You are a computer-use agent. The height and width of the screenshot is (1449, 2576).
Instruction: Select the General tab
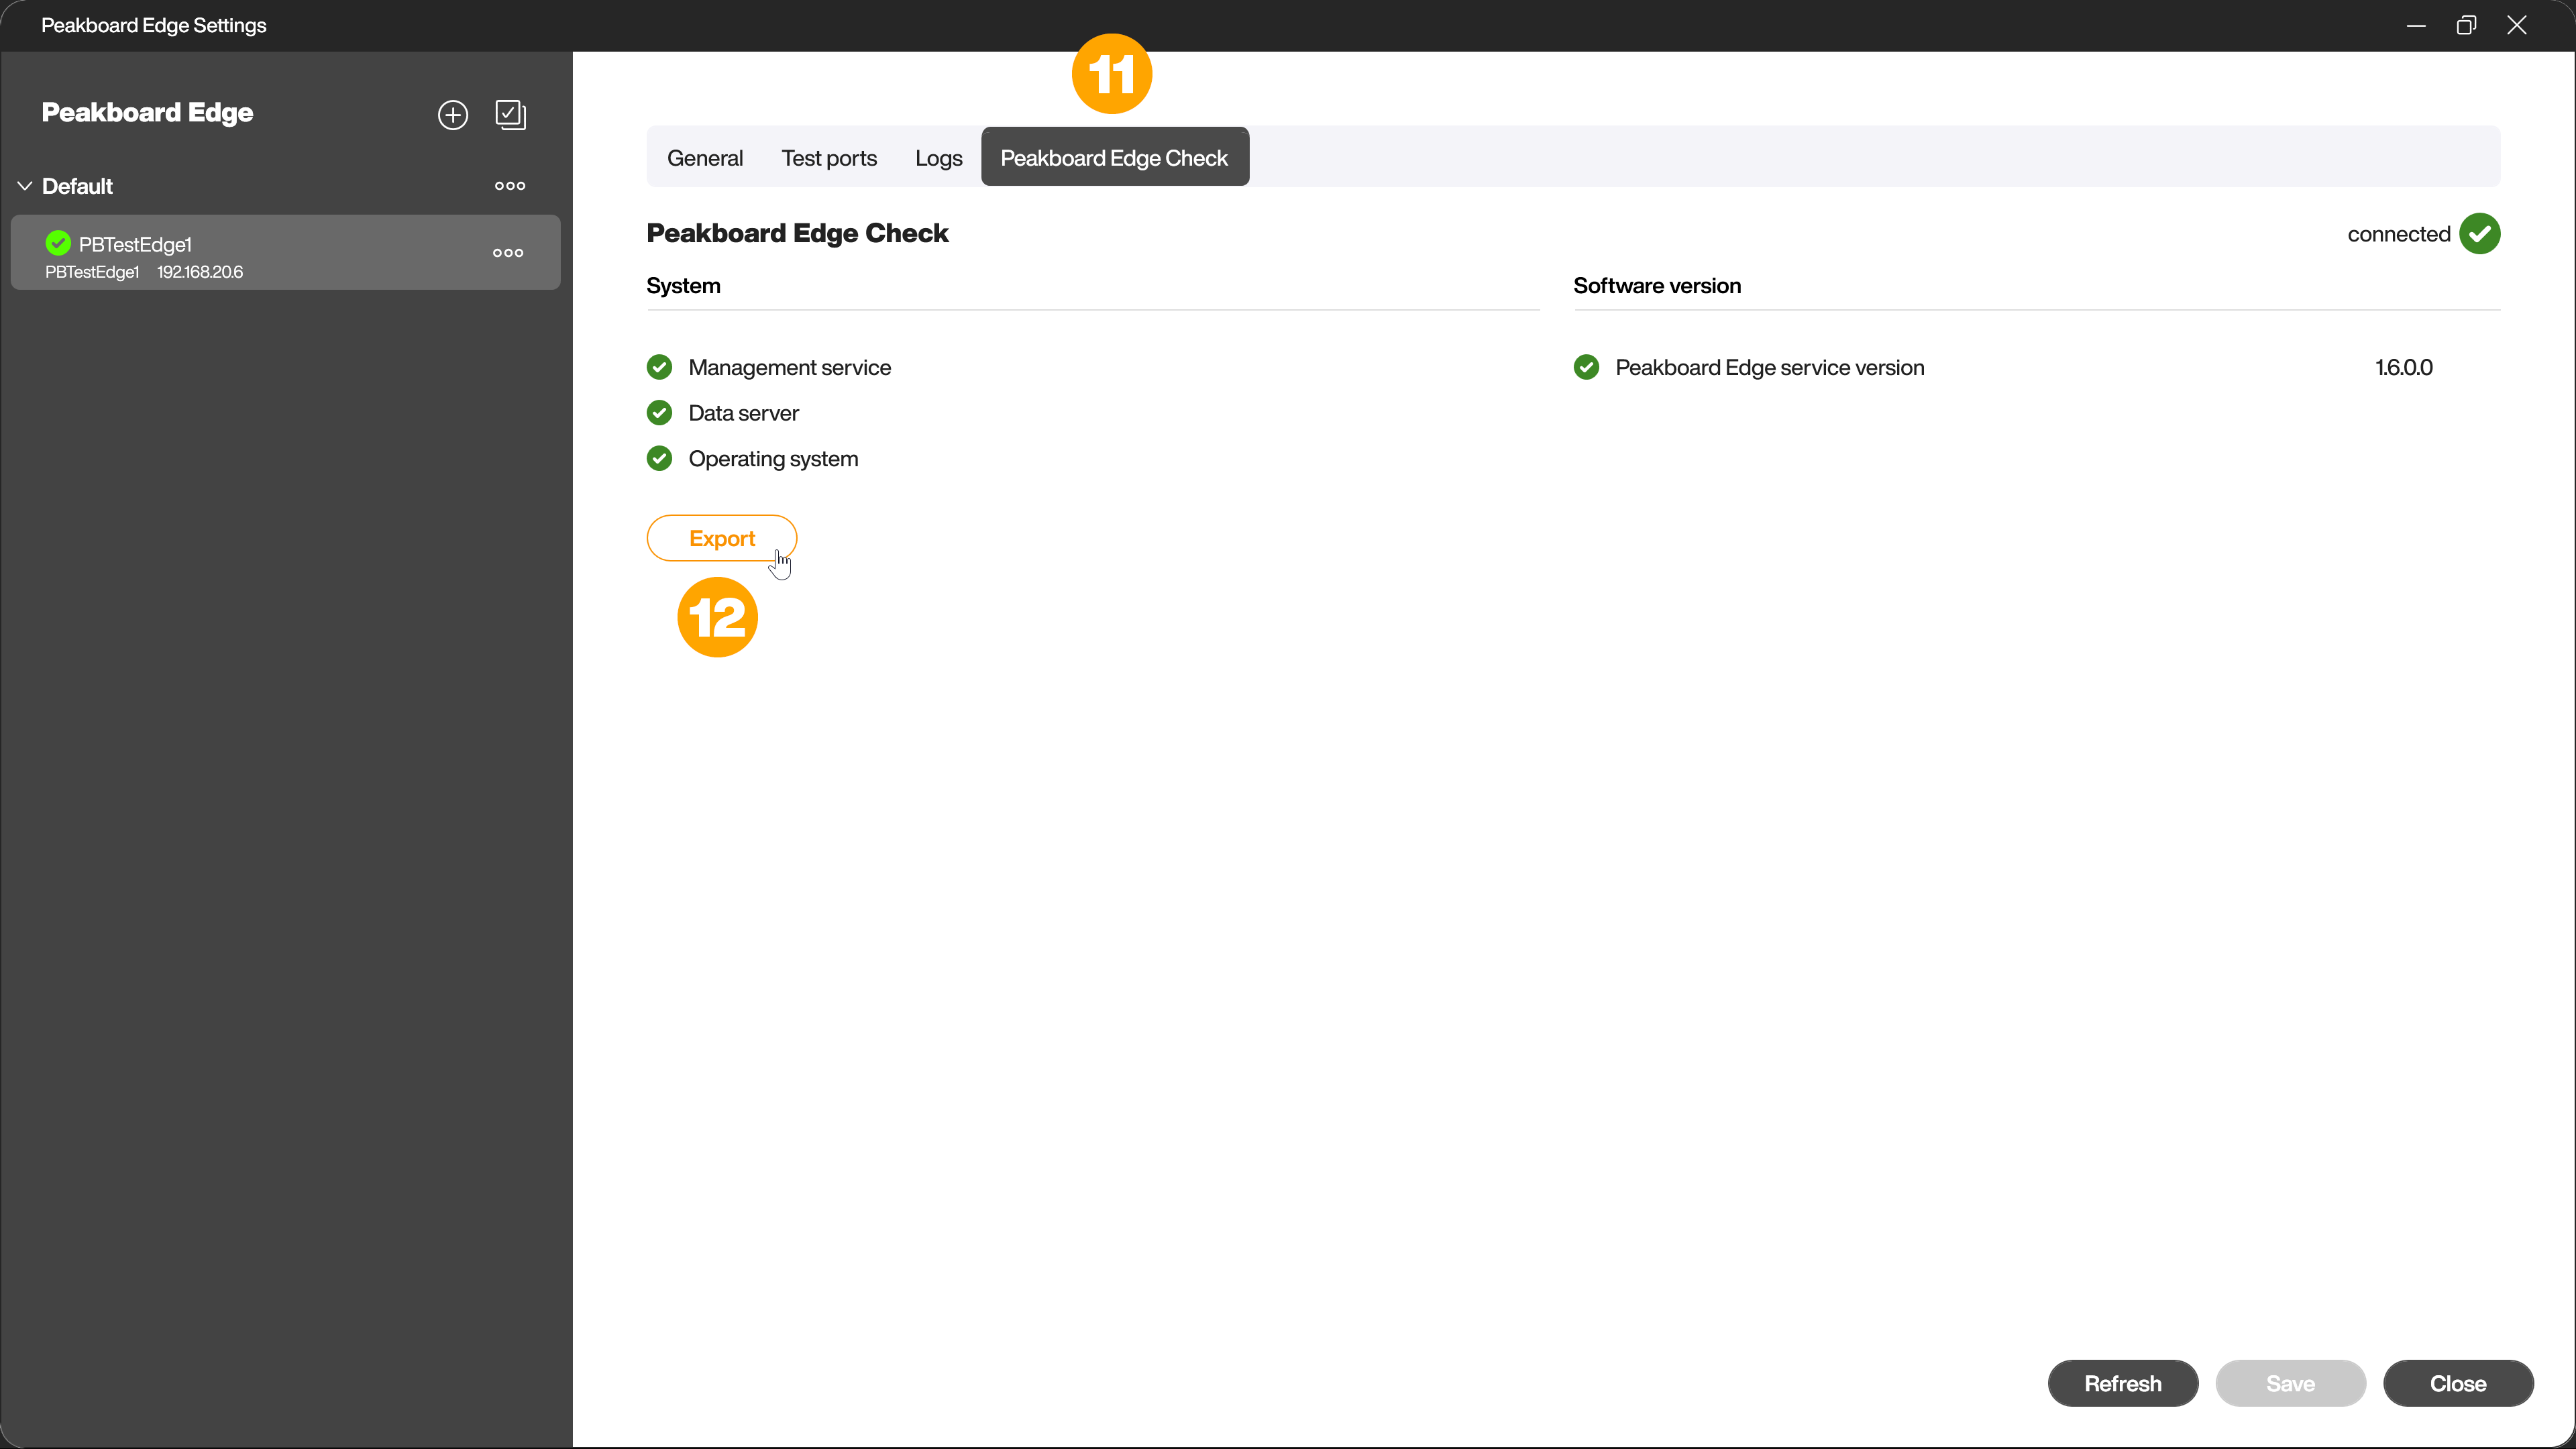pyautogui.click(x=706, y=158)
